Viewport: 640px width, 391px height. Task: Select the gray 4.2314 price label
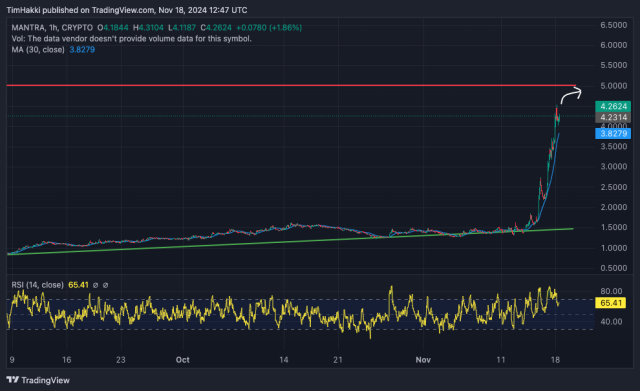613,118
